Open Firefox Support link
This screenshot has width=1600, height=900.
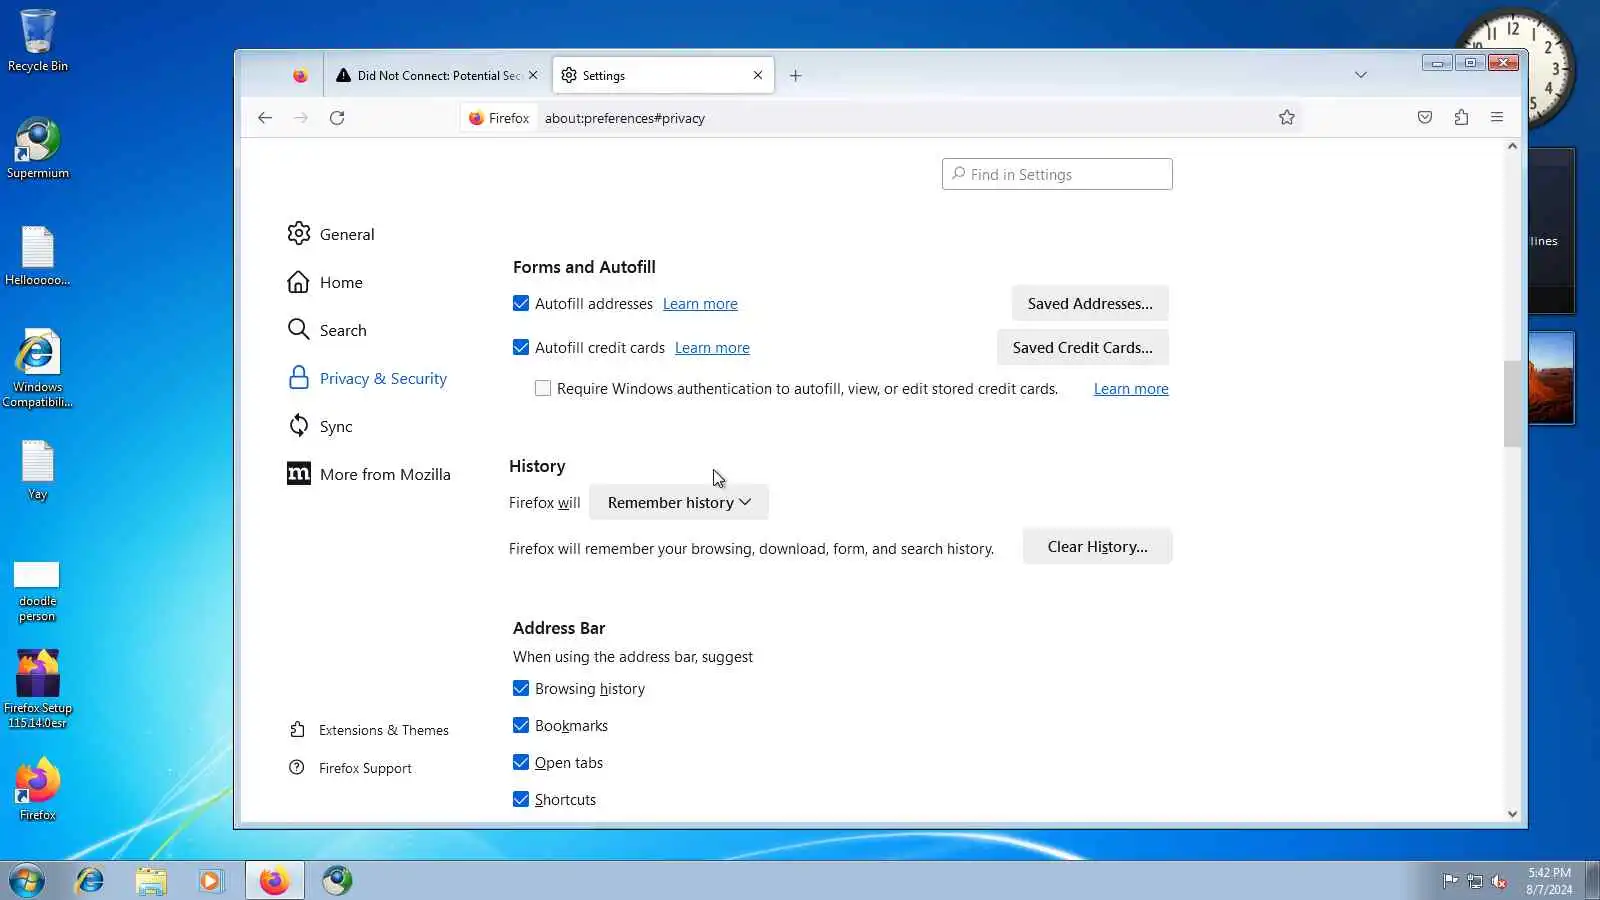click(x=350, y=768)
